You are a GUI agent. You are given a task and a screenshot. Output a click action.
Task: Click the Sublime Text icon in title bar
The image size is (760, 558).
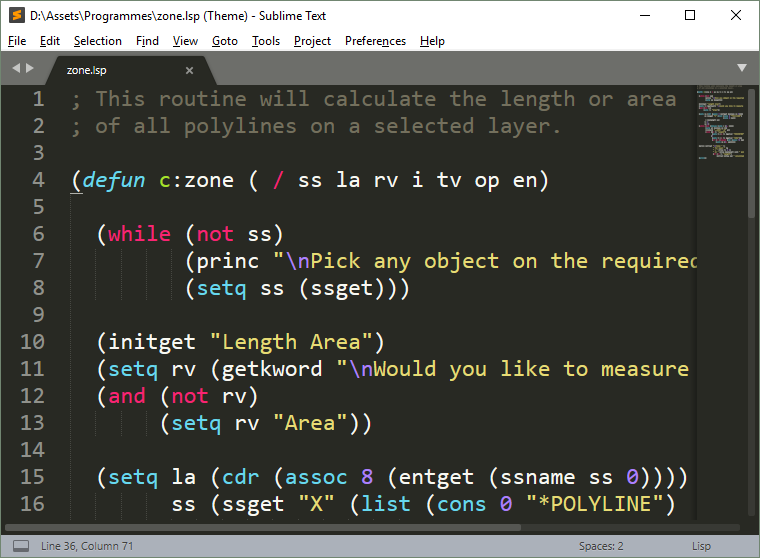tap(15, 15)
